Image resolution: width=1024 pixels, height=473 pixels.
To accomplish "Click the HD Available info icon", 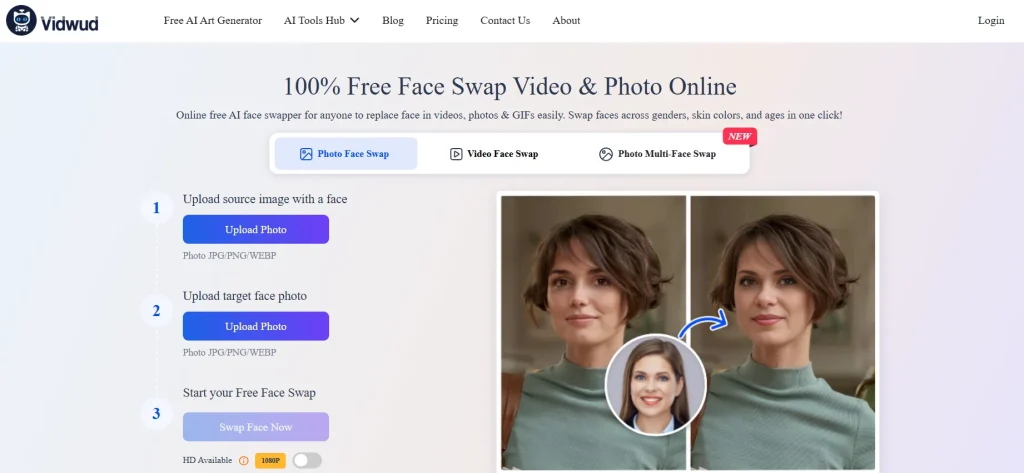I will coord(244,461).
